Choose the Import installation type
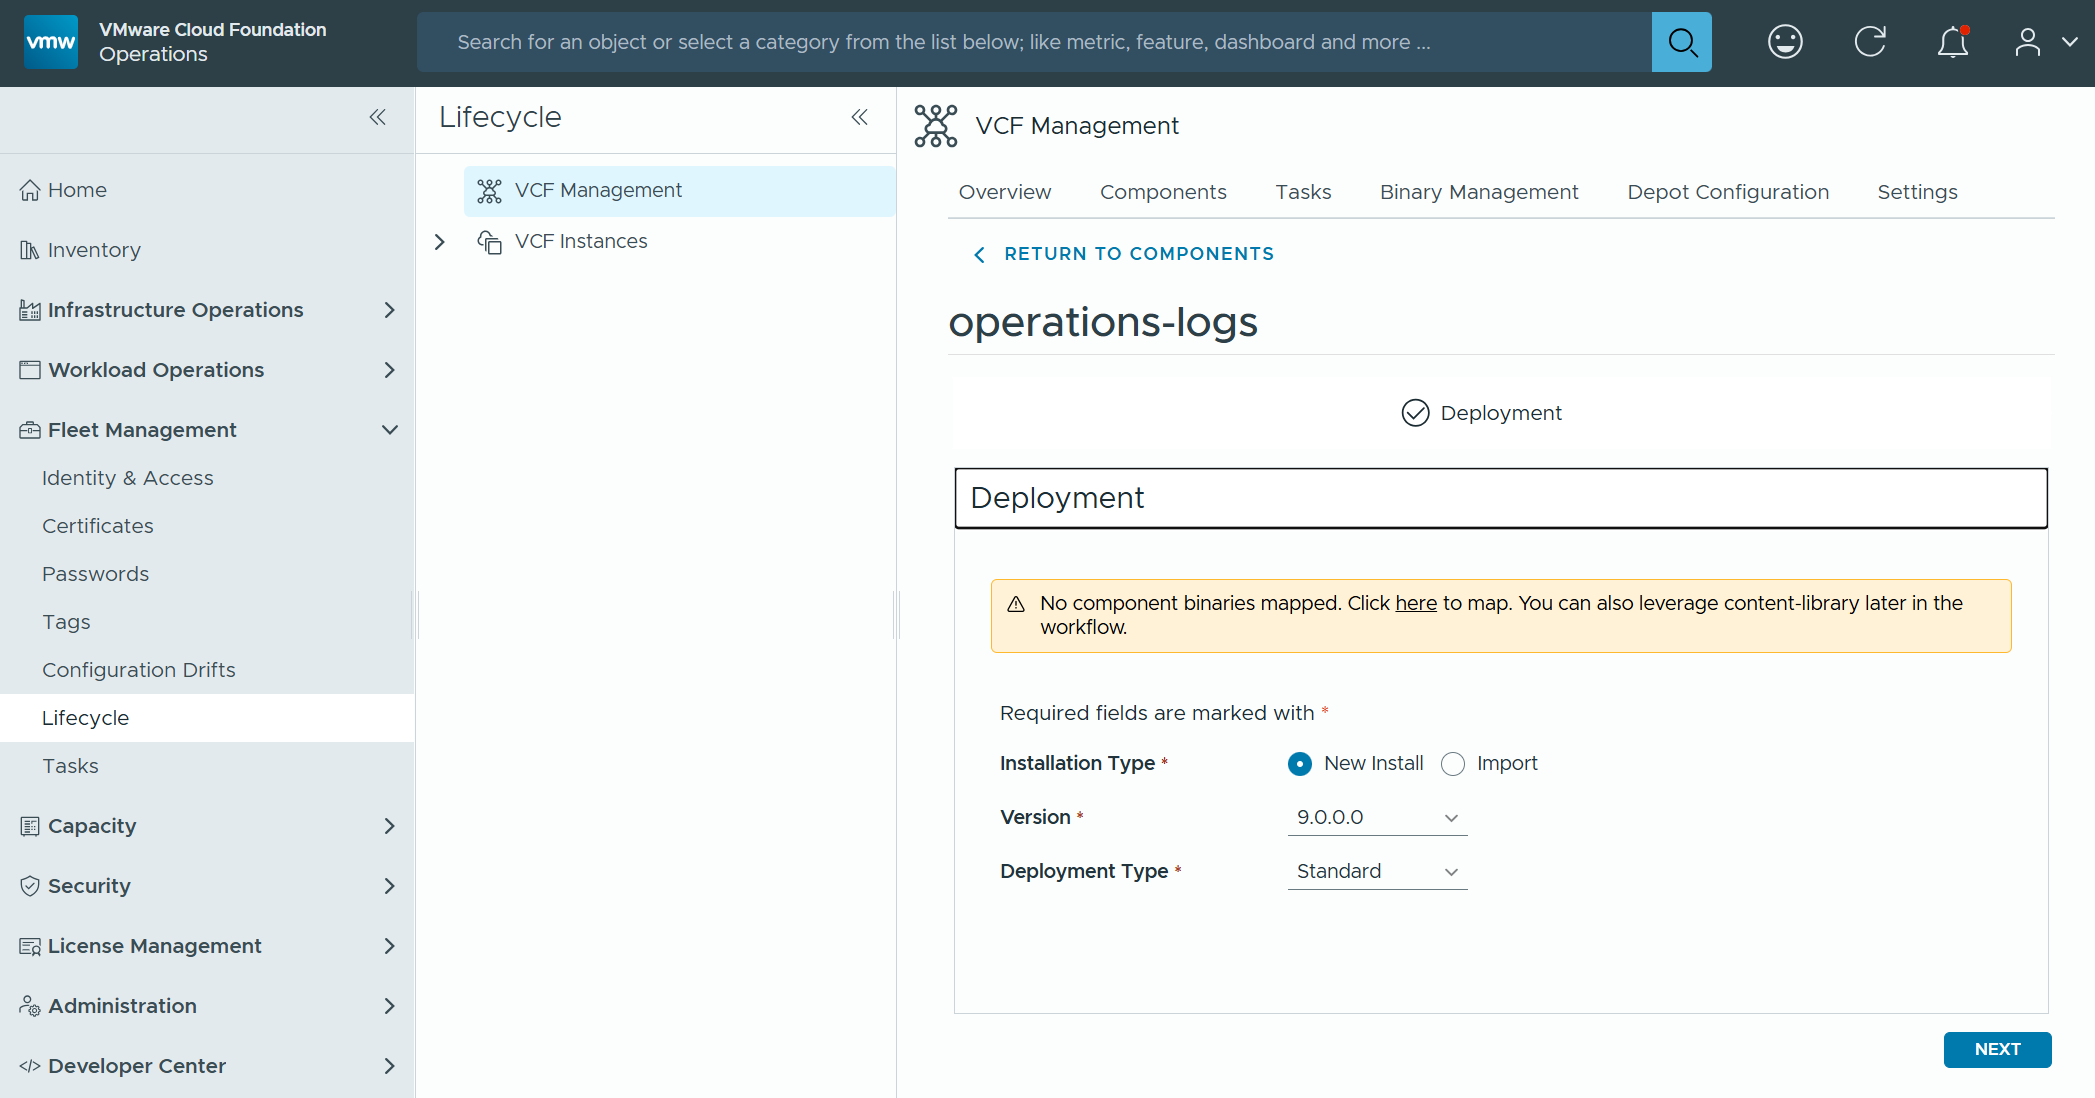The height and width of the screenshot is (1098, 2095). click(x=1452, y=763)
